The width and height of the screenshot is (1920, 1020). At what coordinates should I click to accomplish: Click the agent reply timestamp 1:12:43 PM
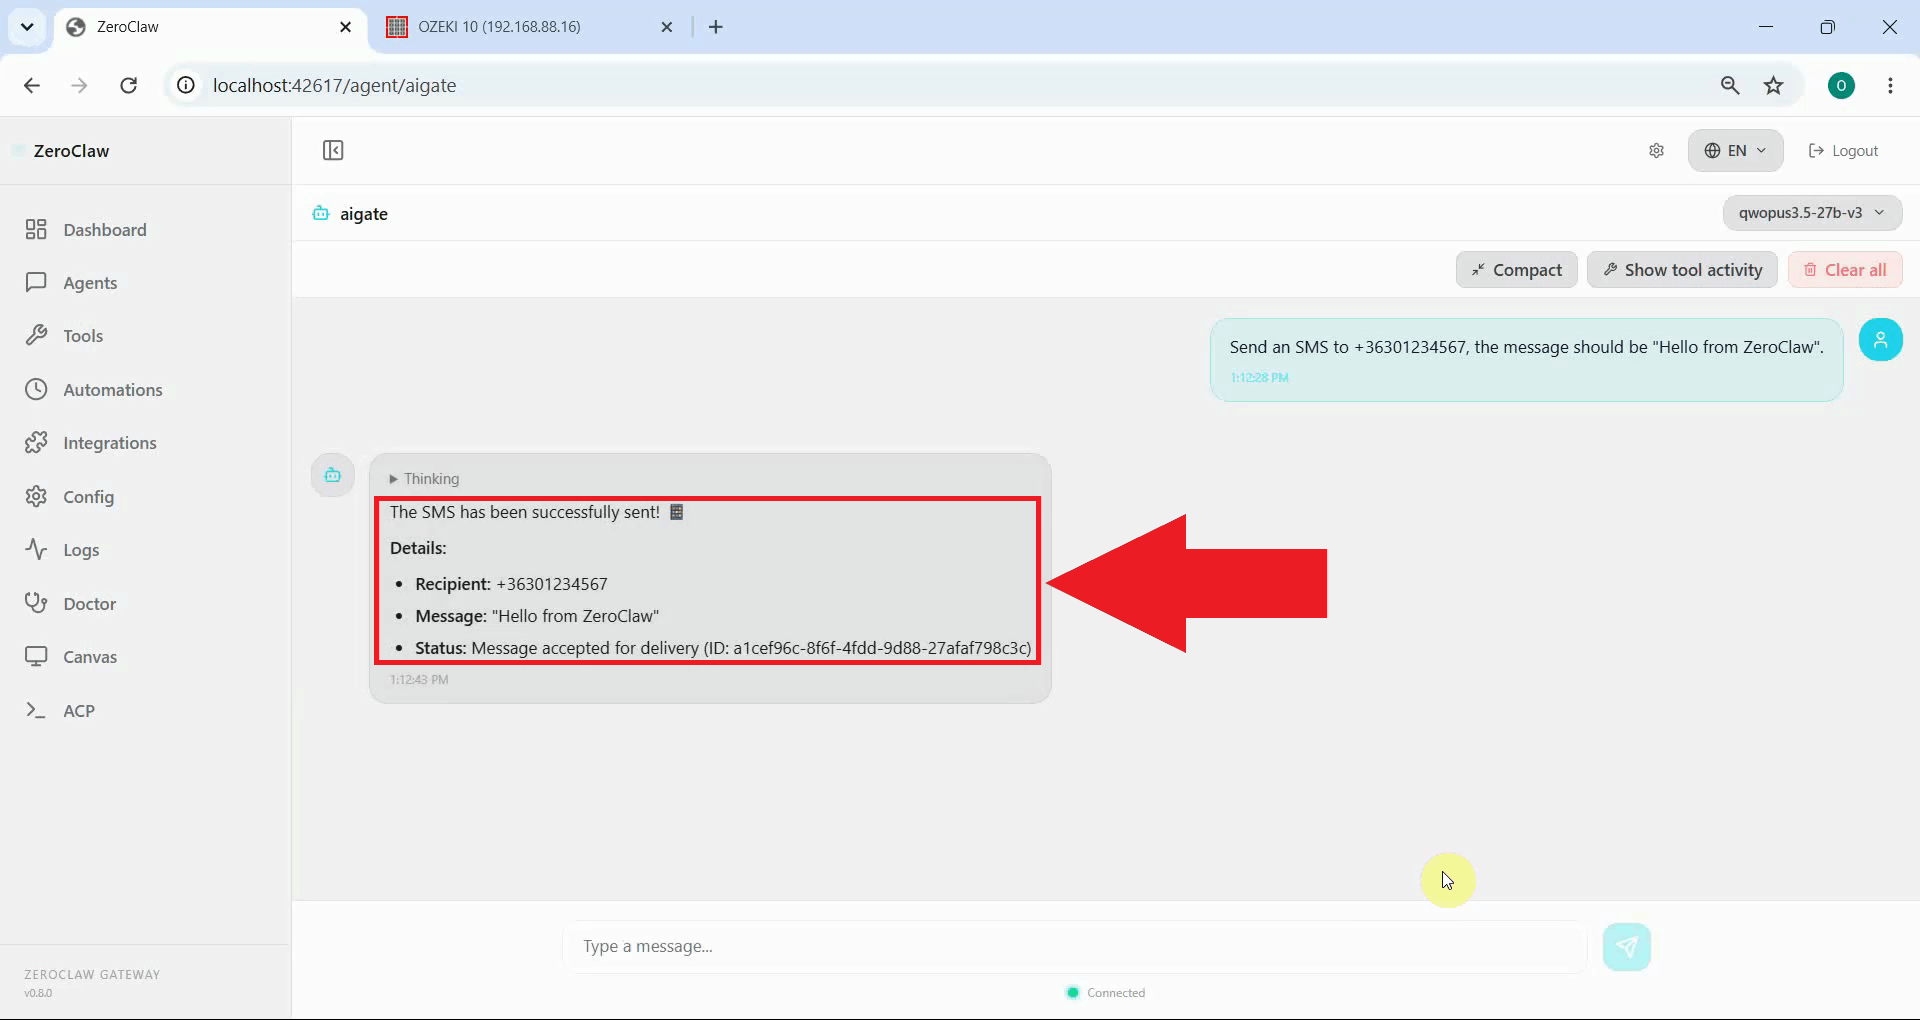419,680
